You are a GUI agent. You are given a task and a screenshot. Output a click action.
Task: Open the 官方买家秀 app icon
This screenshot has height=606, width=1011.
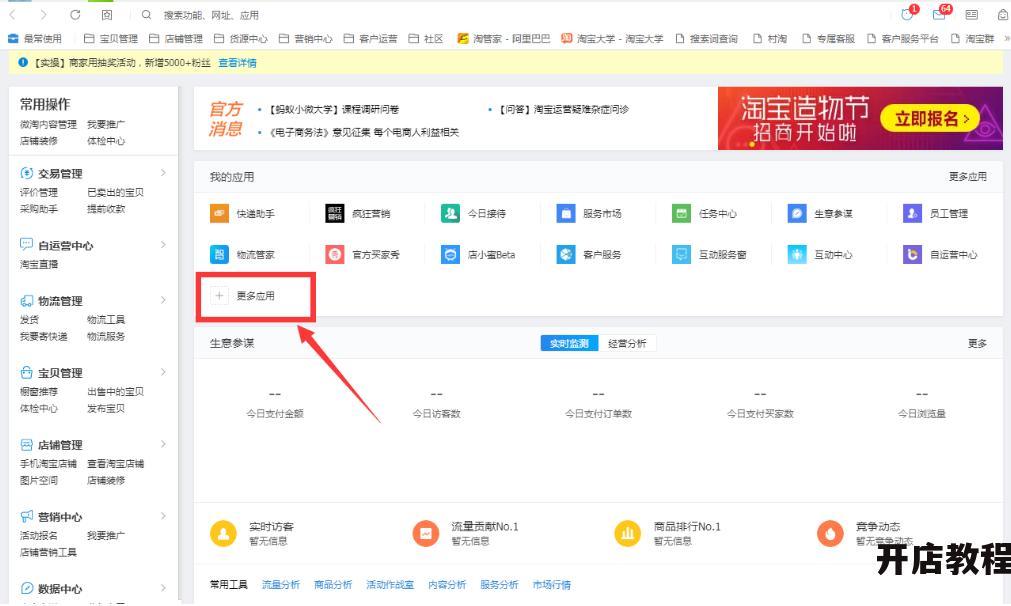click(335, 255)
